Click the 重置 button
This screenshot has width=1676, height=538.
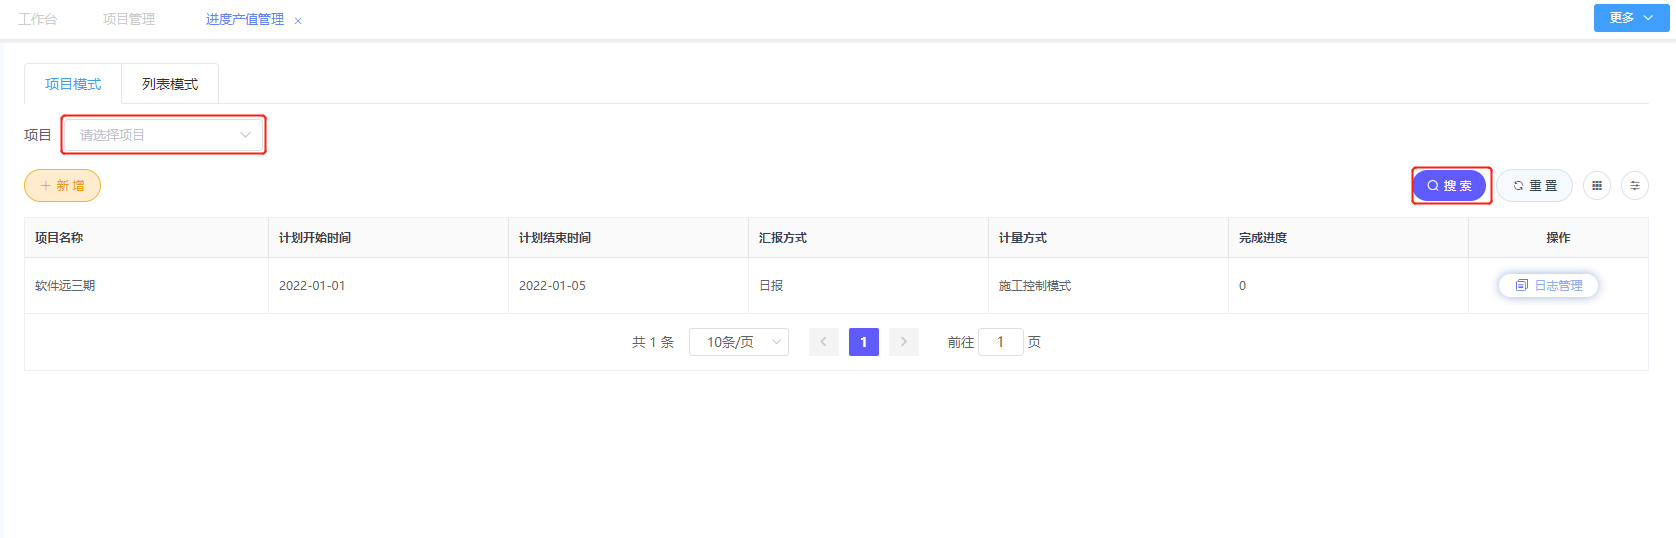1535,186
